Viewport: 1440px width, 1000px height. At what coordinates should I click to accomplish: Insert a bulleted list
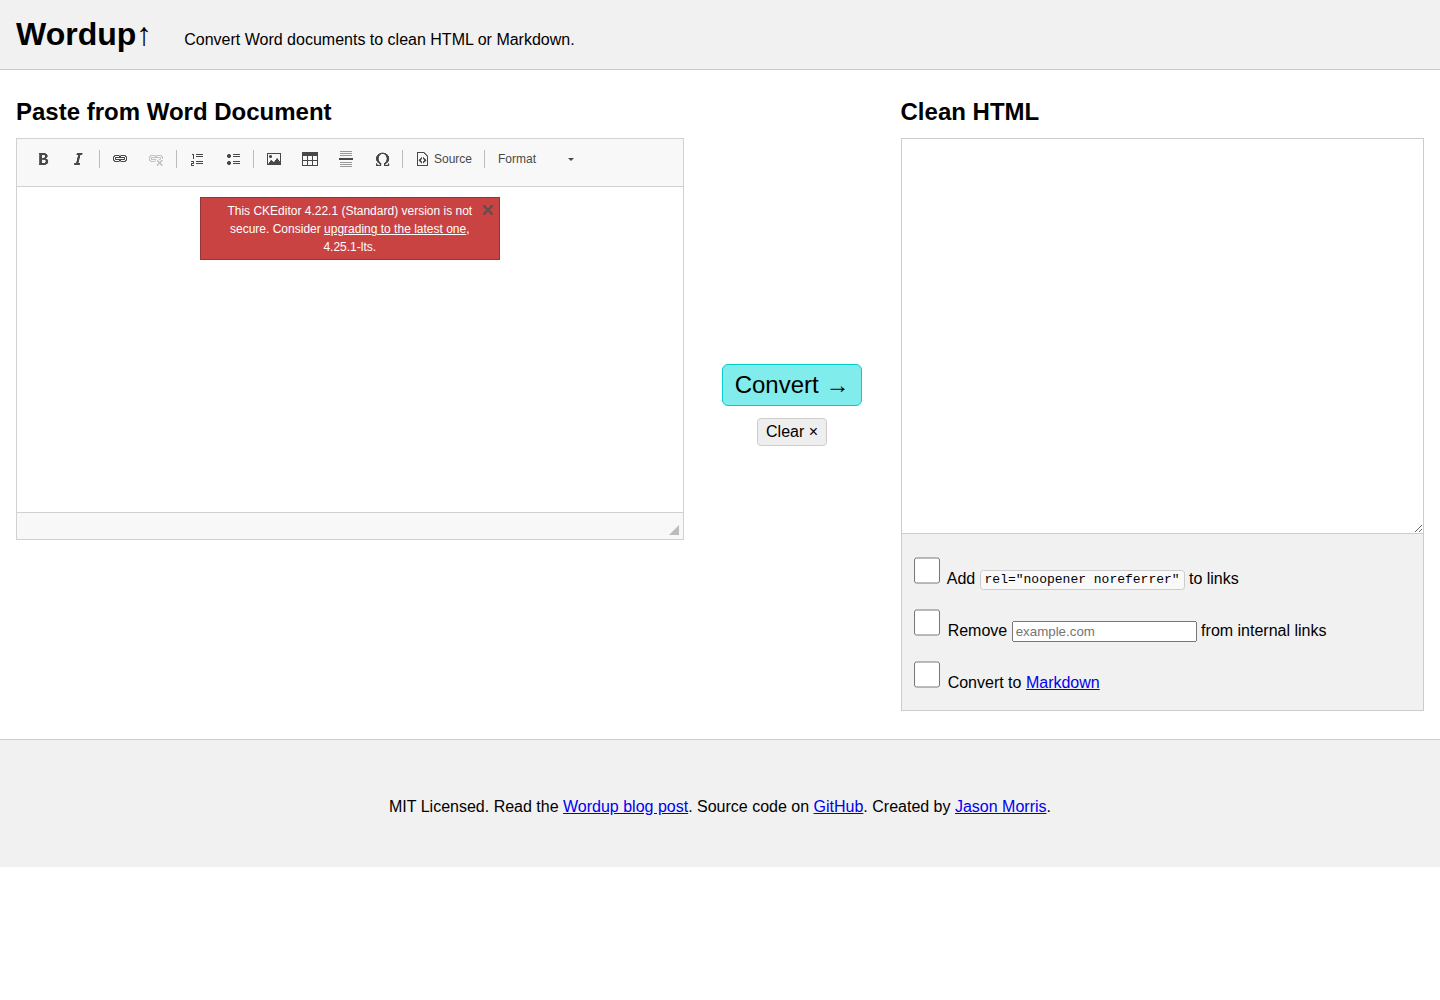[x=233, y=159]
